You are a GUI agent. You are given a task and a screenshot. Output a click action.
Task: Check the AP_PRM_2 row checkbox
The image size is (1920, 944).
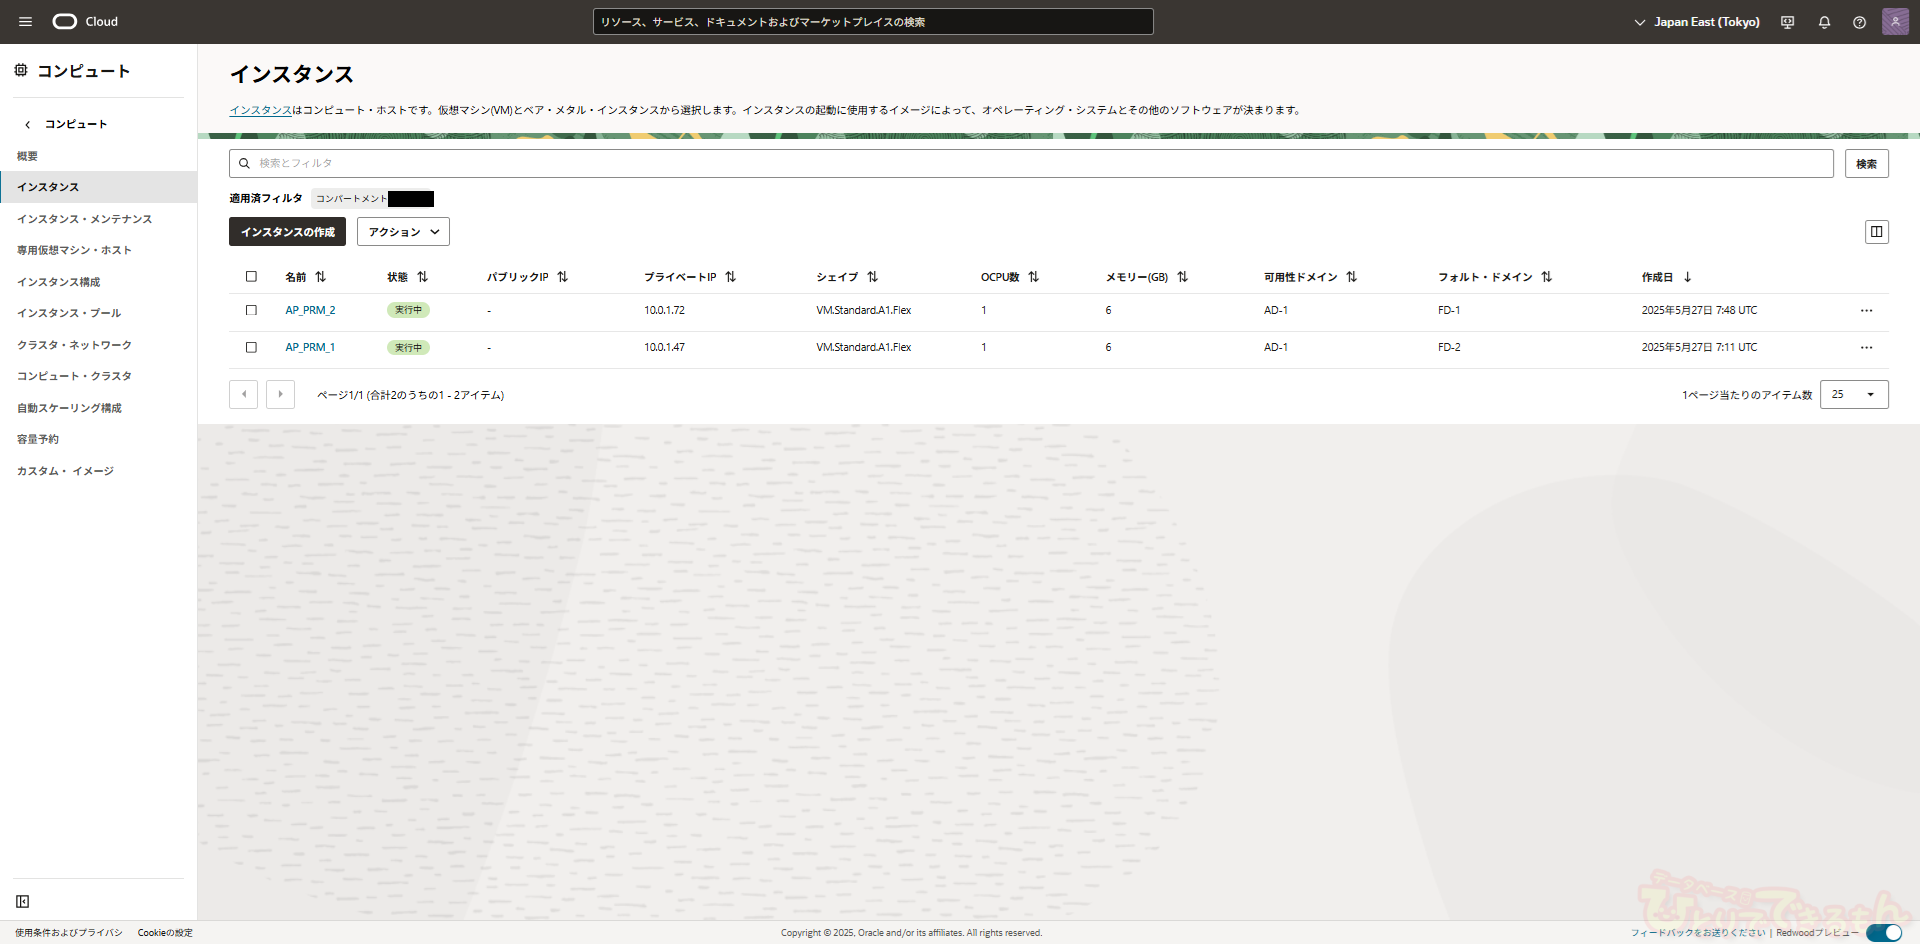click(251, 310)
